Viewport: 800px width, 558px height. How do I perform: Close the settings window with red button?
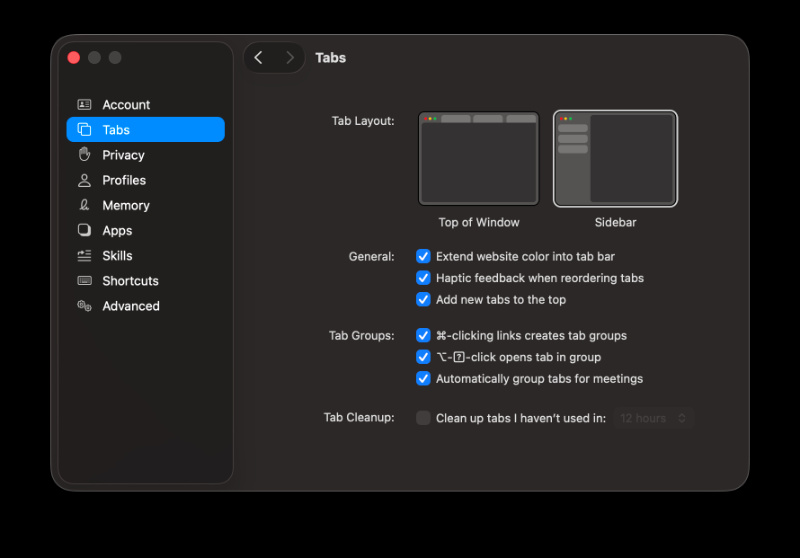[x=73, y=58]
